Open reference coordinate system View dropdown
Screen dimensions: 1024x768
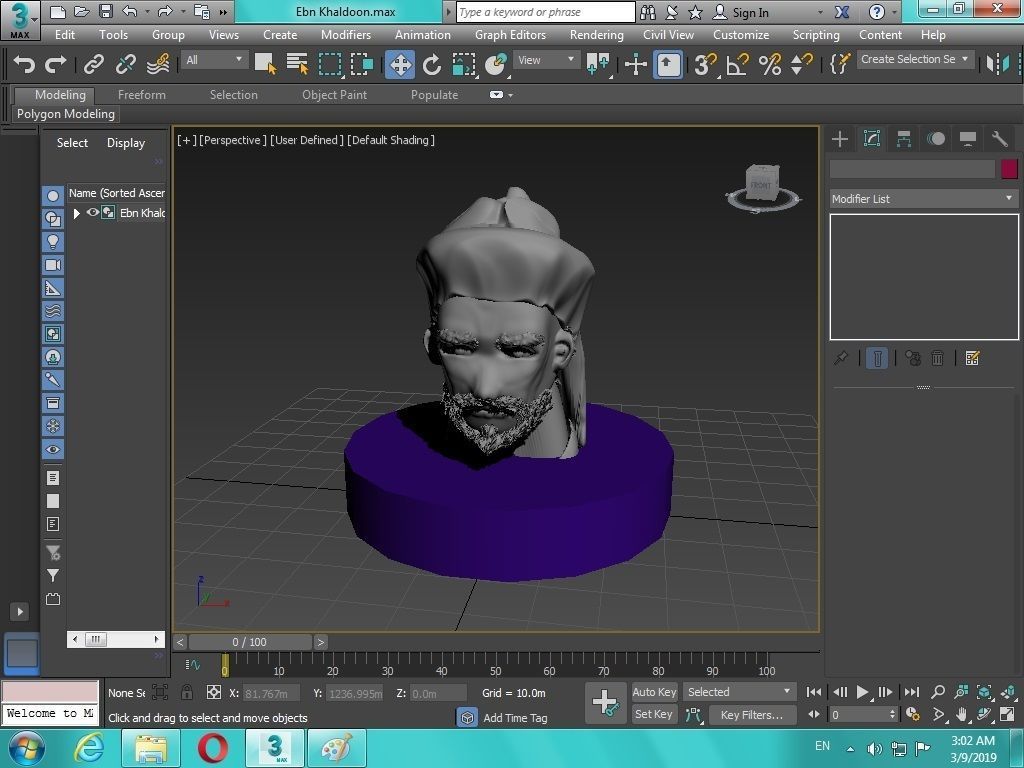coord(546,60)
